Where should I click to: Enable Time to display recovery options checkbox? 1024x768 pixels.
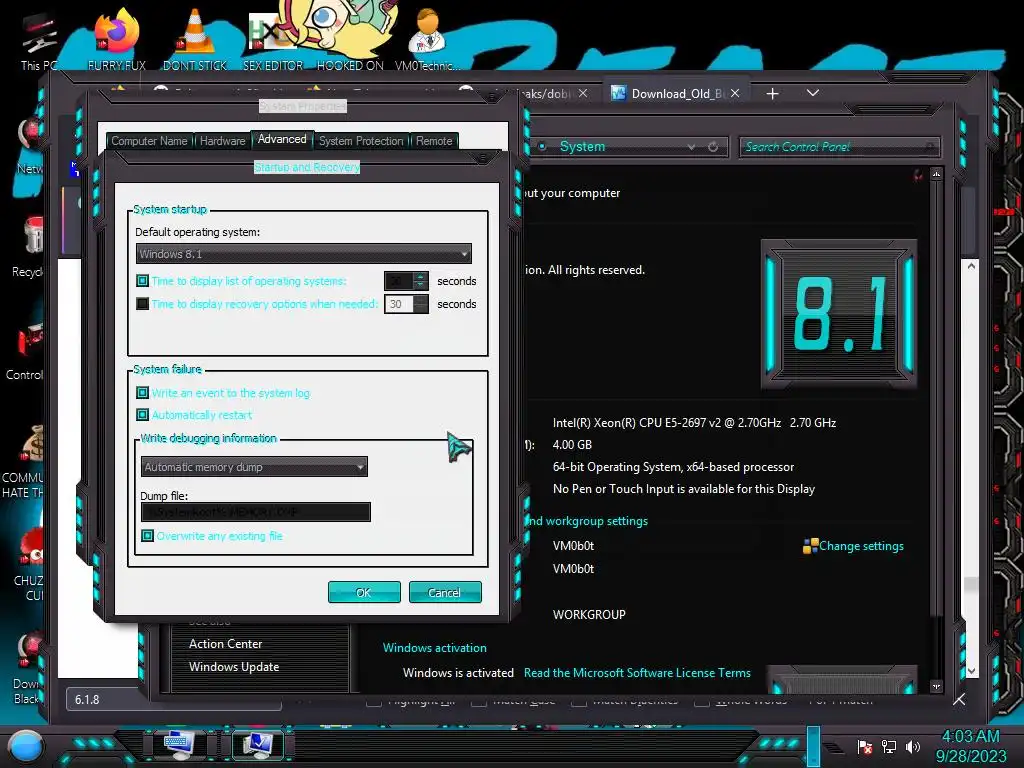[x=142, y=304]
